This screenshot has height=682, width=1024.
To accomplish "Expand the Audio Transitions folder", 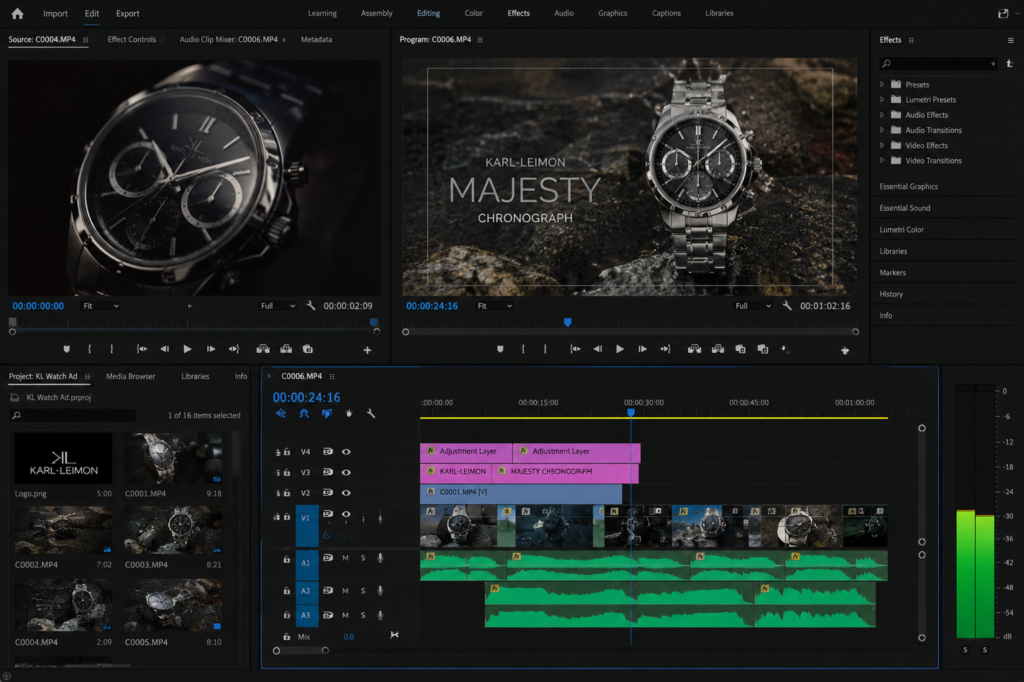I will 882,130.
